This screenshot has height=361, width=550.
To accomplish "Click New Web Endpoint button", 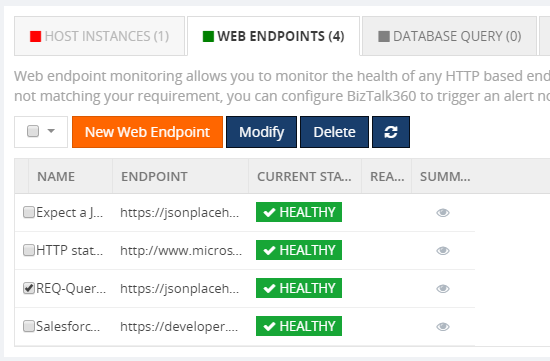I will [x=147, y=132].
